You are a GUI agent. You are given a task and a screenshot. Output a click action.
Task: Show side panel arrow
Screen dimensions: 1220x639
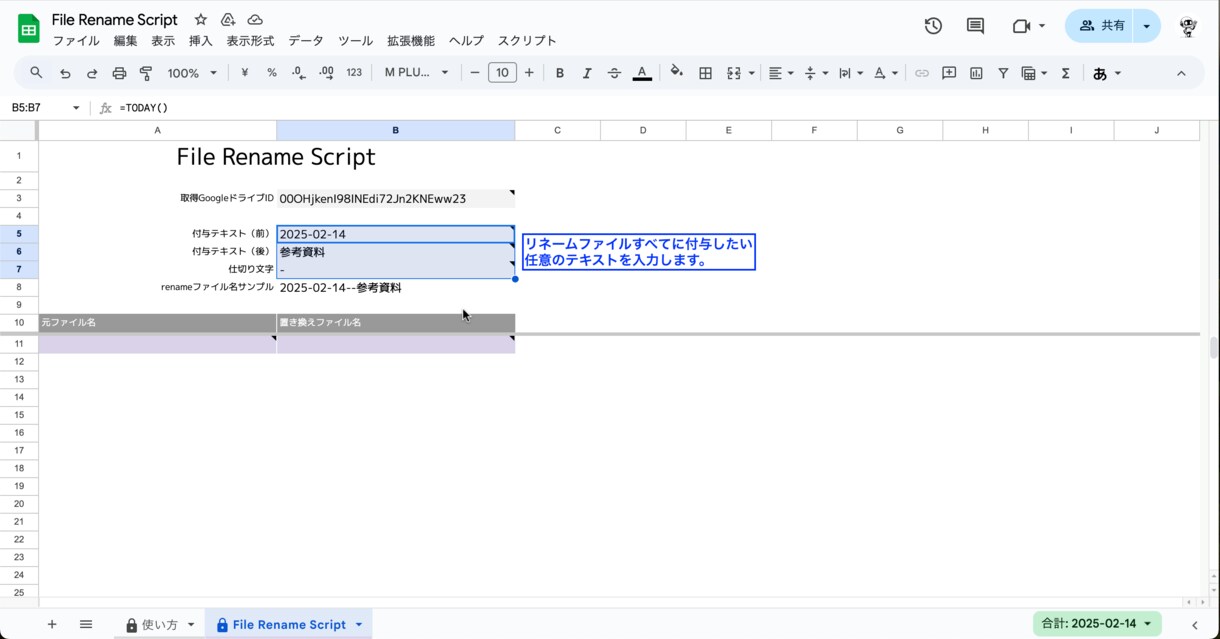tap(1194, 625)
